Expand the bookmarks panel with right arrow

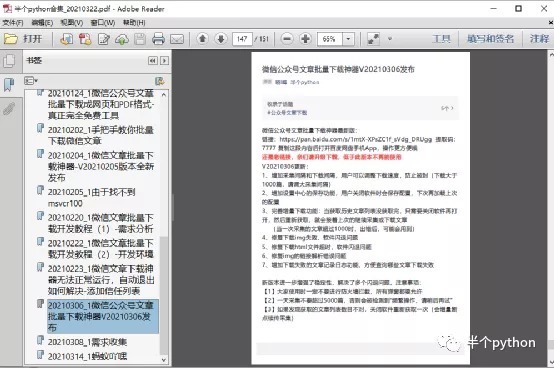tap(164, 61)
